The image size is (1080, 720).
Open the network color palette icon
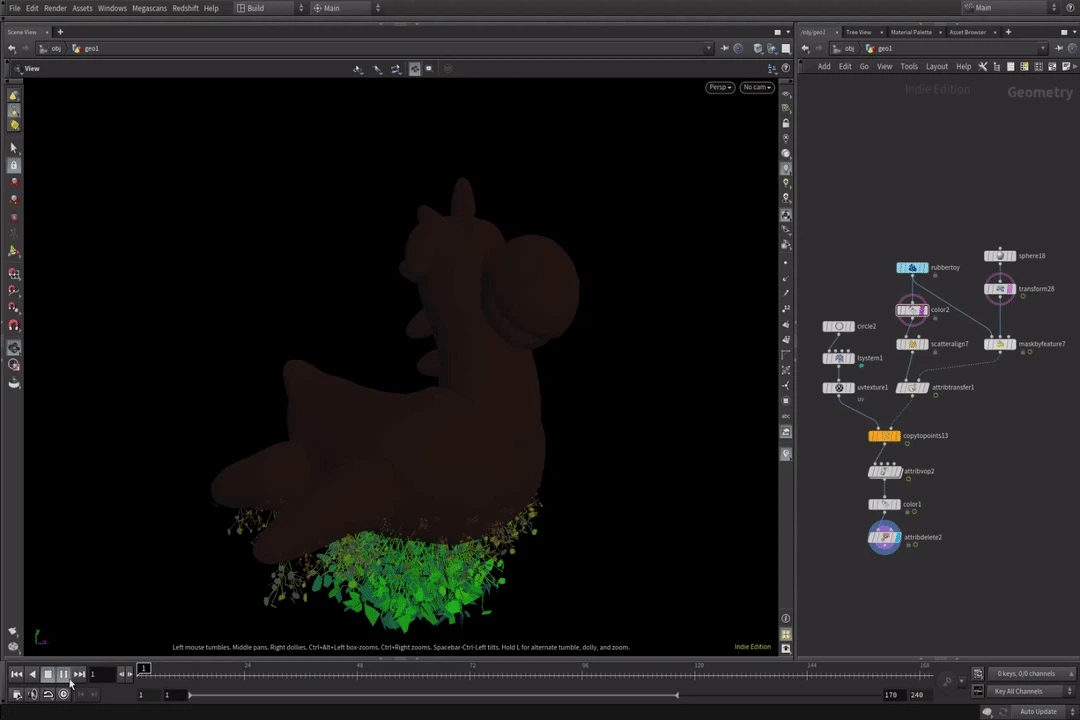tap(1024, 67)
